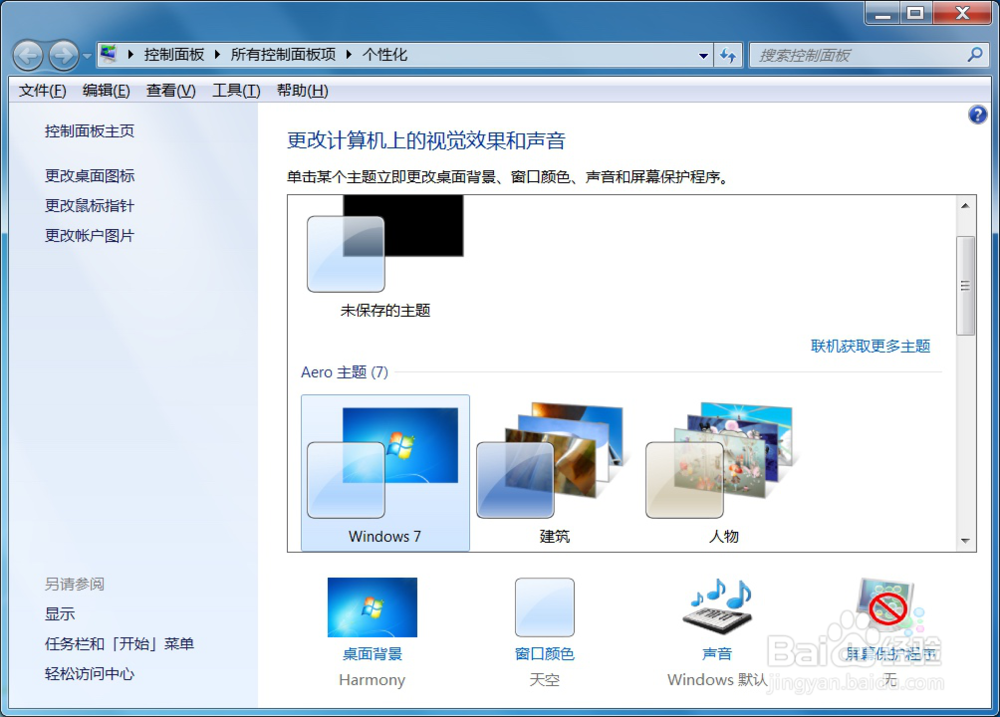Open the address bar history dropdown

703,55
